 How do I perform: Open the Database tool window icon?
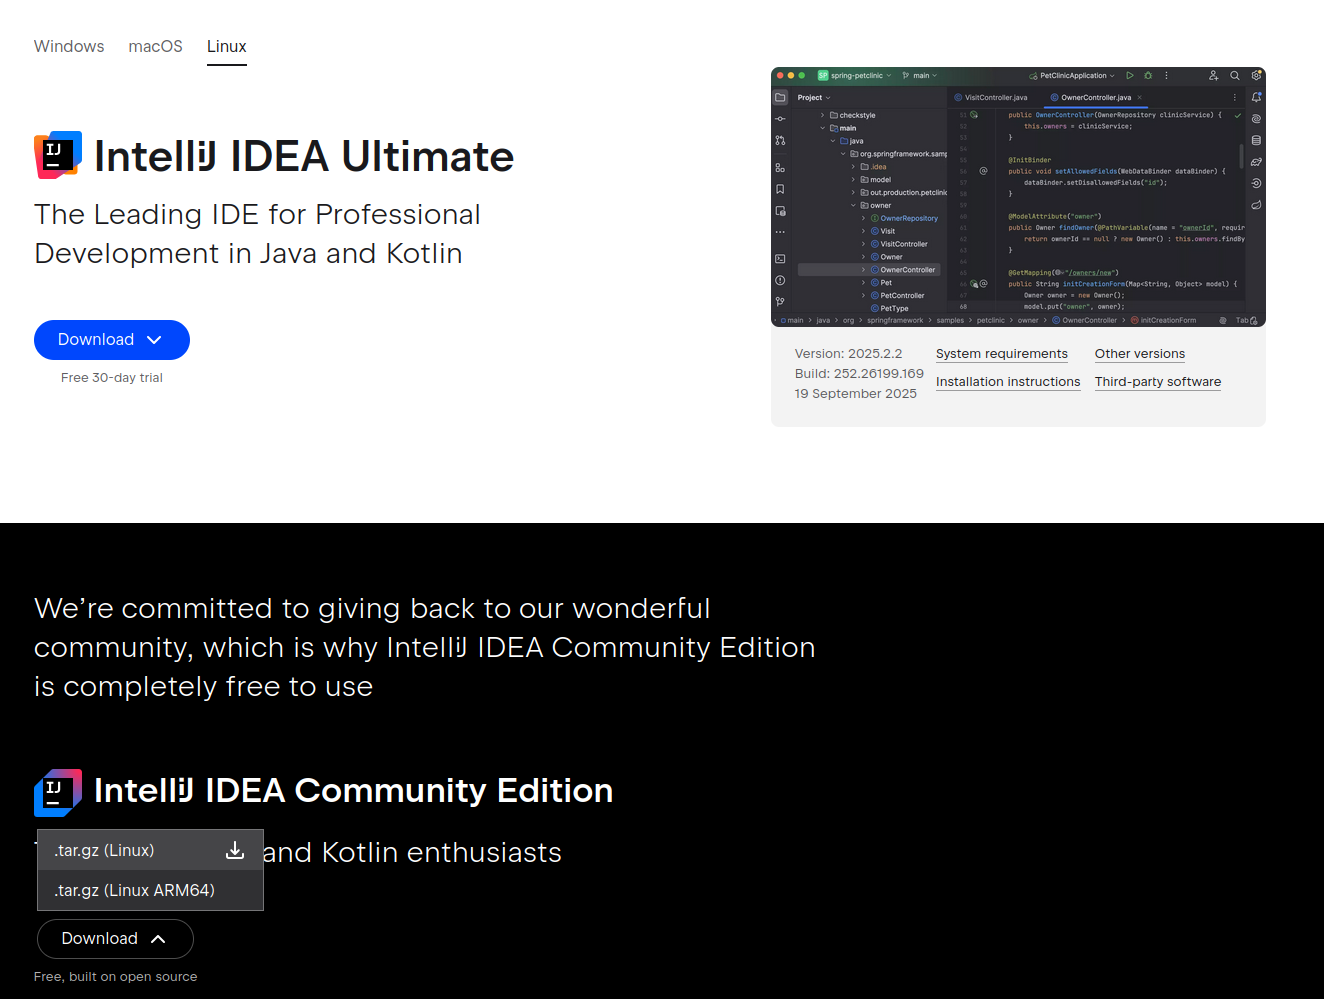pos(1256,140)
